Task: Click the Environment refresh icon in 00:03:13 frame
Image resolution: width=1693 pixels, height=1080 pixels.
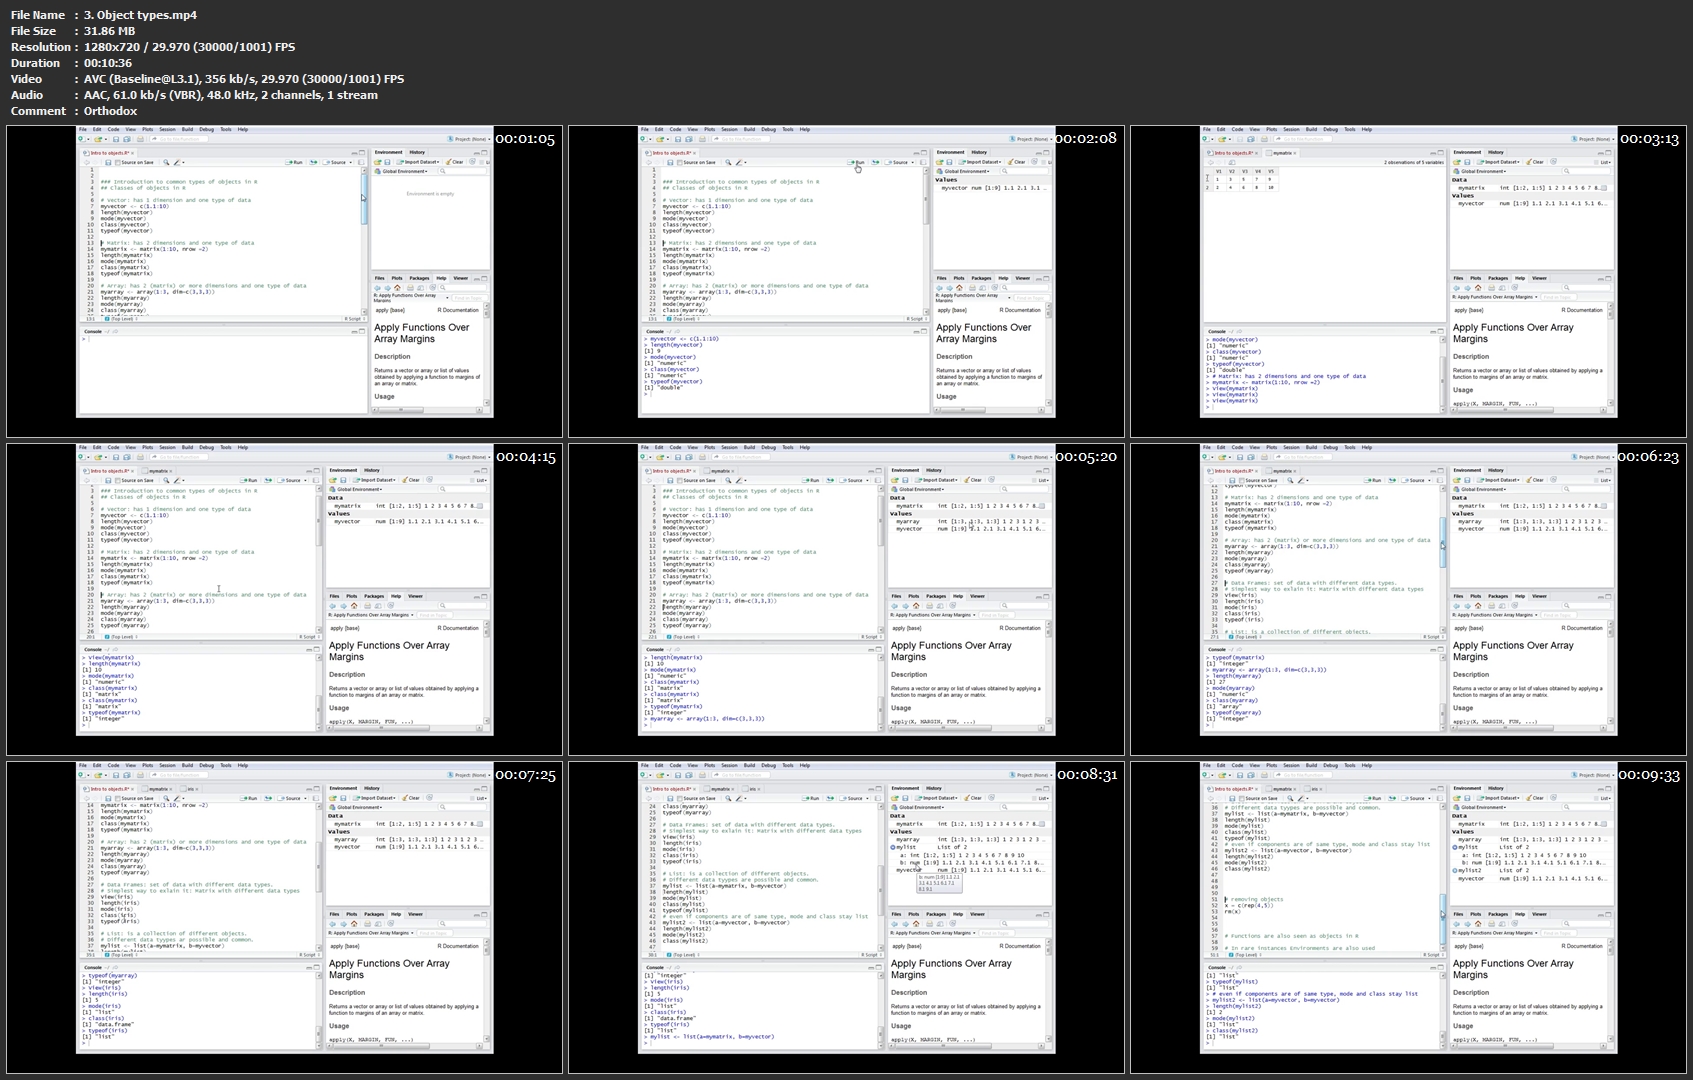Action: pos(1553,162)
